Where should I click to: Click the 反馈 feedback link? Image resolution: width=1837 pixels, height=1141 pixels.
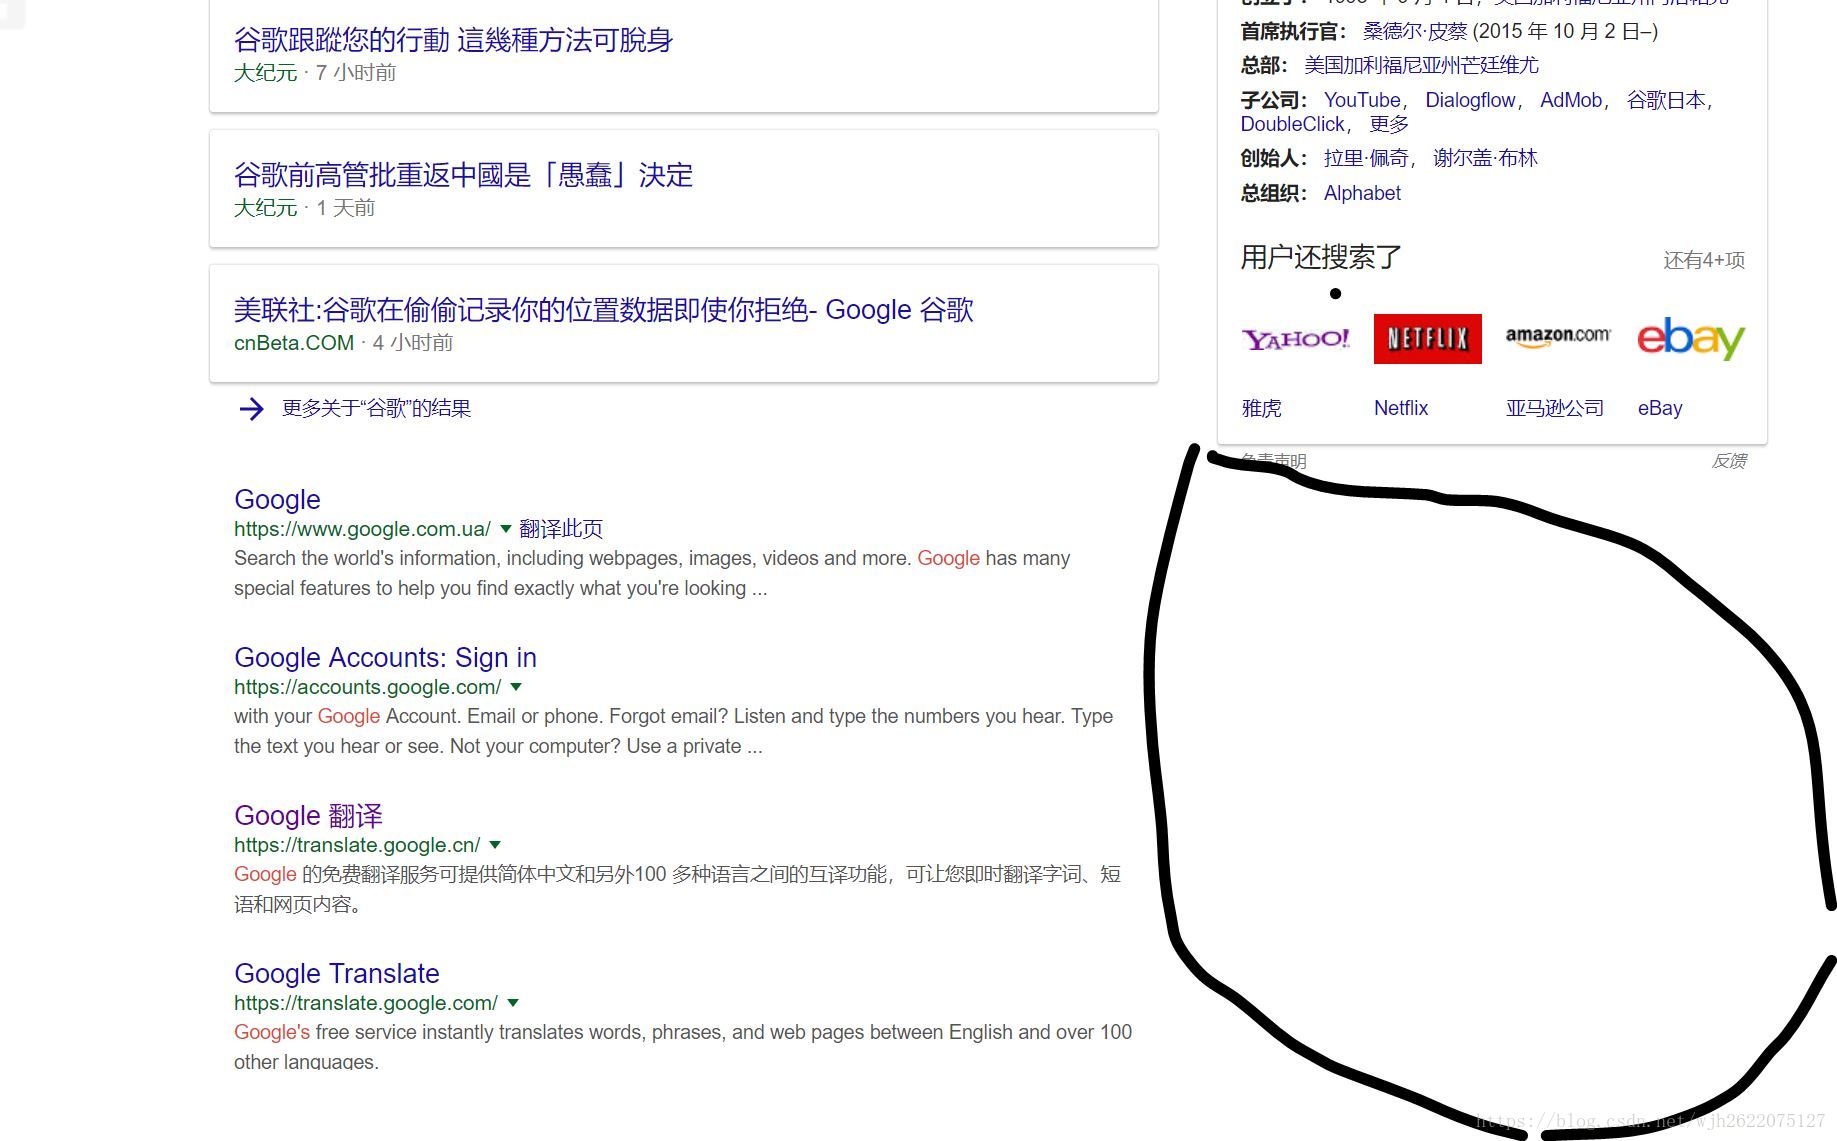[x=1729, y=461]
